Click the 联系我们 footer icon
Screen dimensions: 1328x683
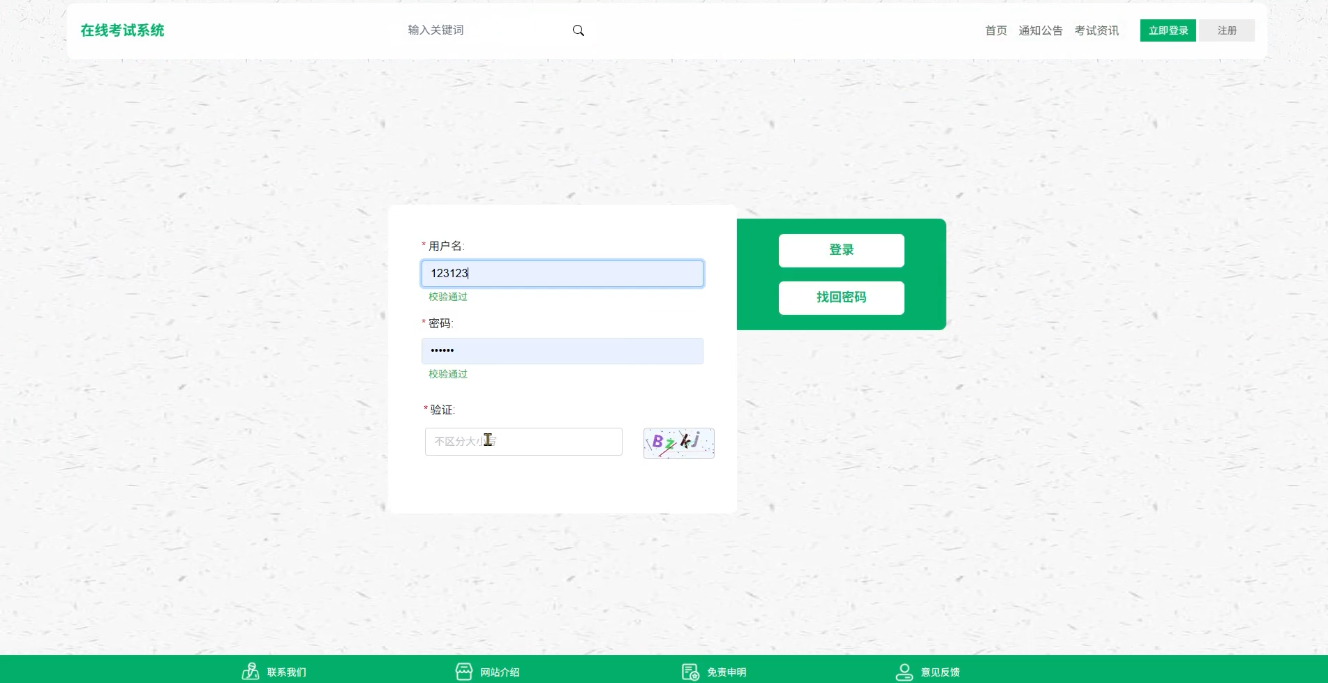(x=251, y=672)
